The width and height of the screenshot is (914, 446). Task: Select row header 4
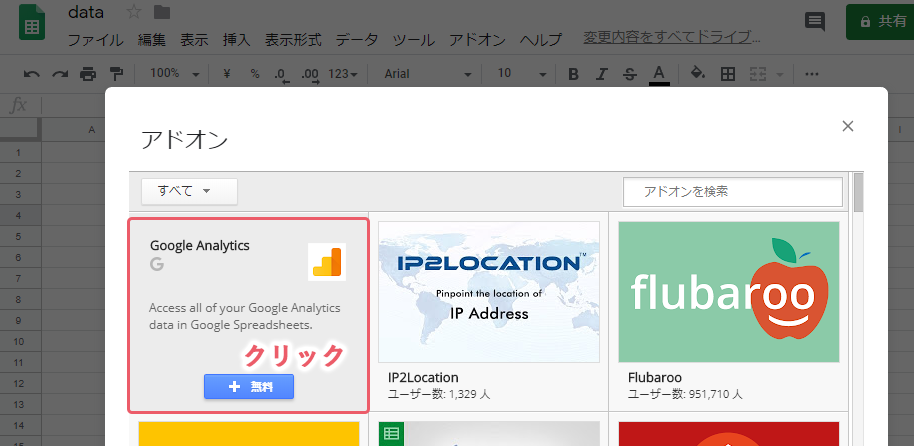click(19, 215)
